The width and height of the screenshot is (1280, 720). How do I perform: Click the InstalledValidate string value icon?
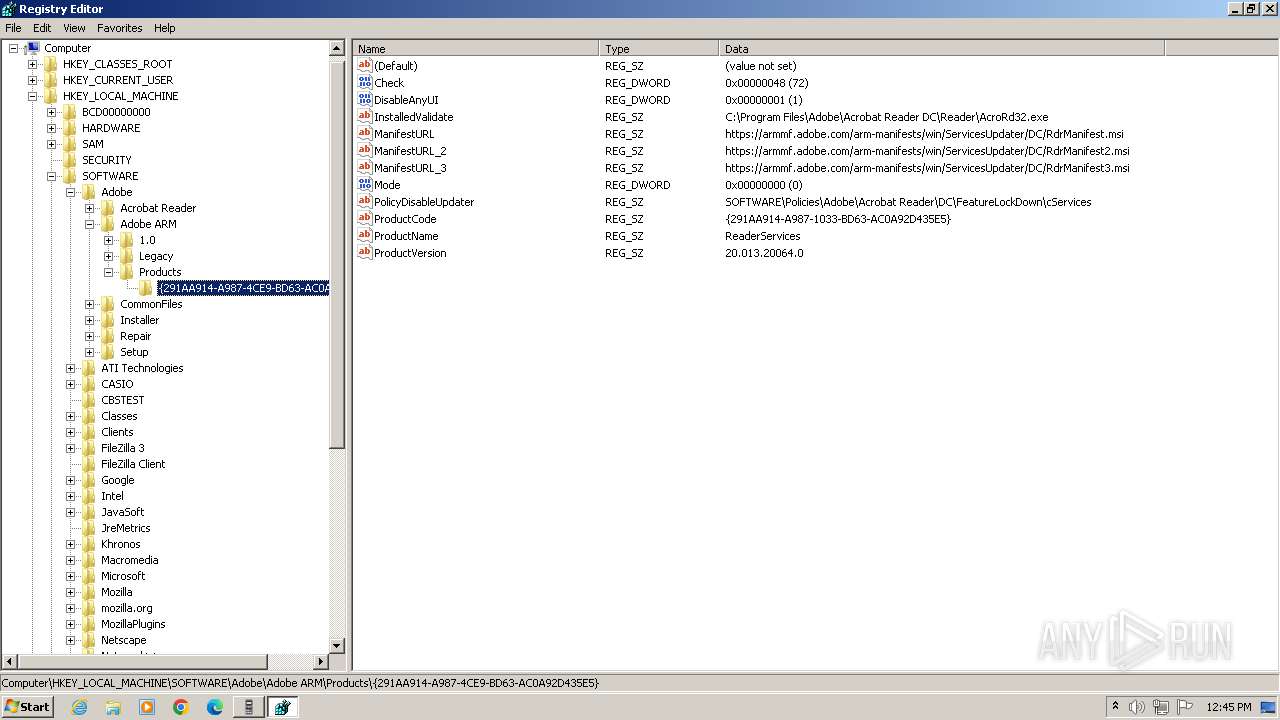point(365,117)
